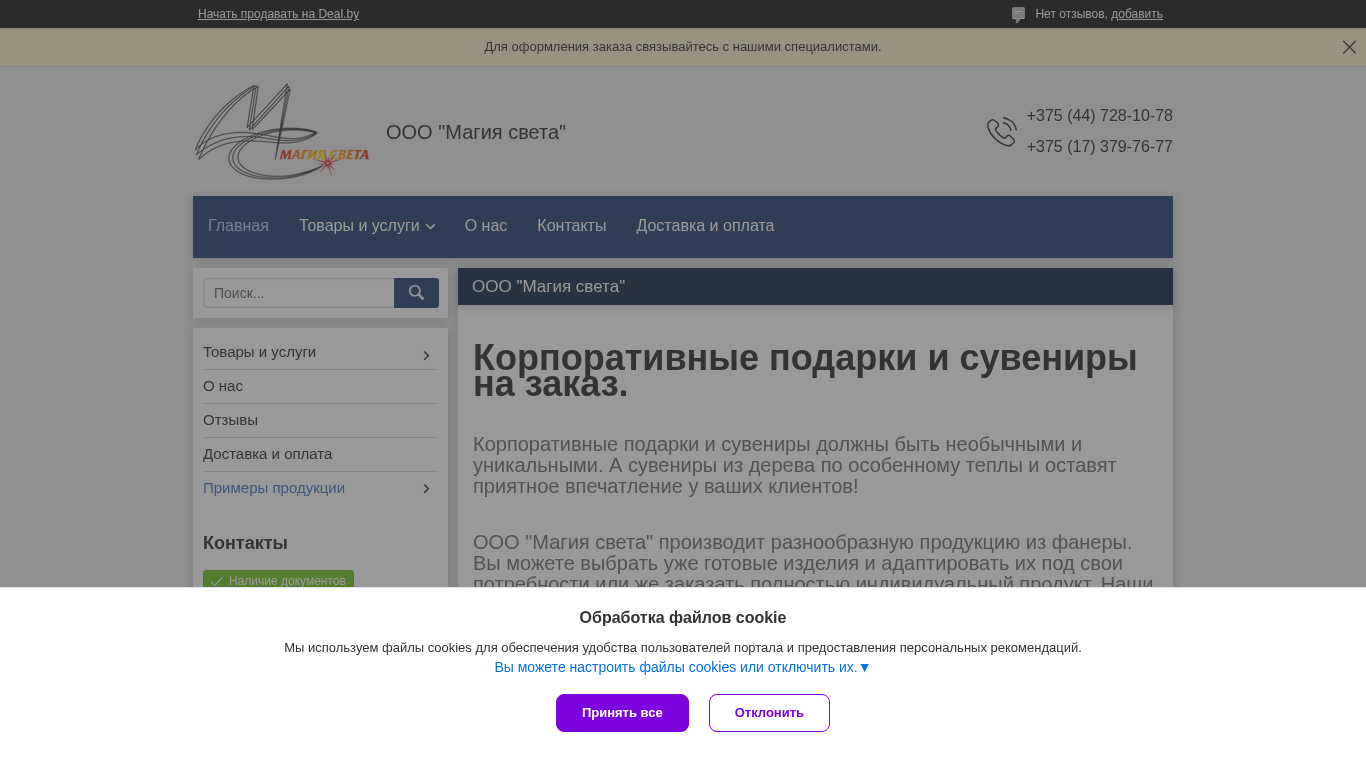Select Доставка и оплата in sidebar menu
The width and height of the screenshot is (1366, 768).
(267, 454)
